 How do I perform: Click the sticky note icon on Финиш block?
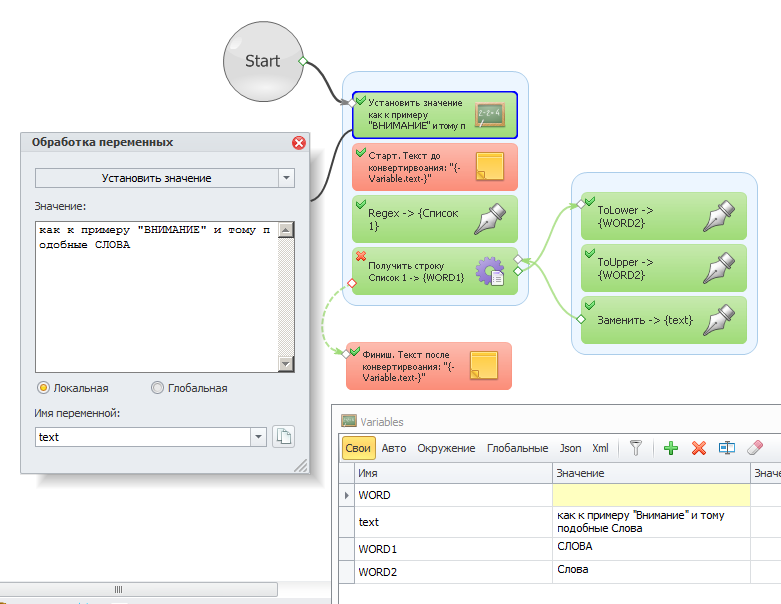(x=484, y=365)
